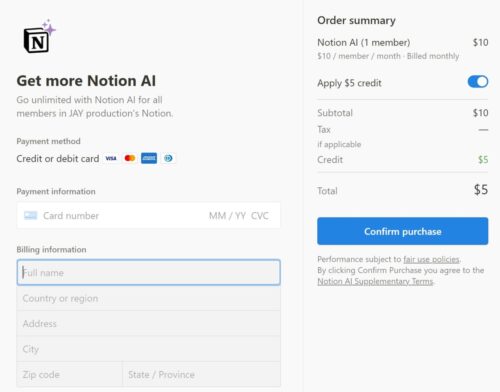Focus the Card number input field
Screen dimensions: 500x392
point(120,216)
